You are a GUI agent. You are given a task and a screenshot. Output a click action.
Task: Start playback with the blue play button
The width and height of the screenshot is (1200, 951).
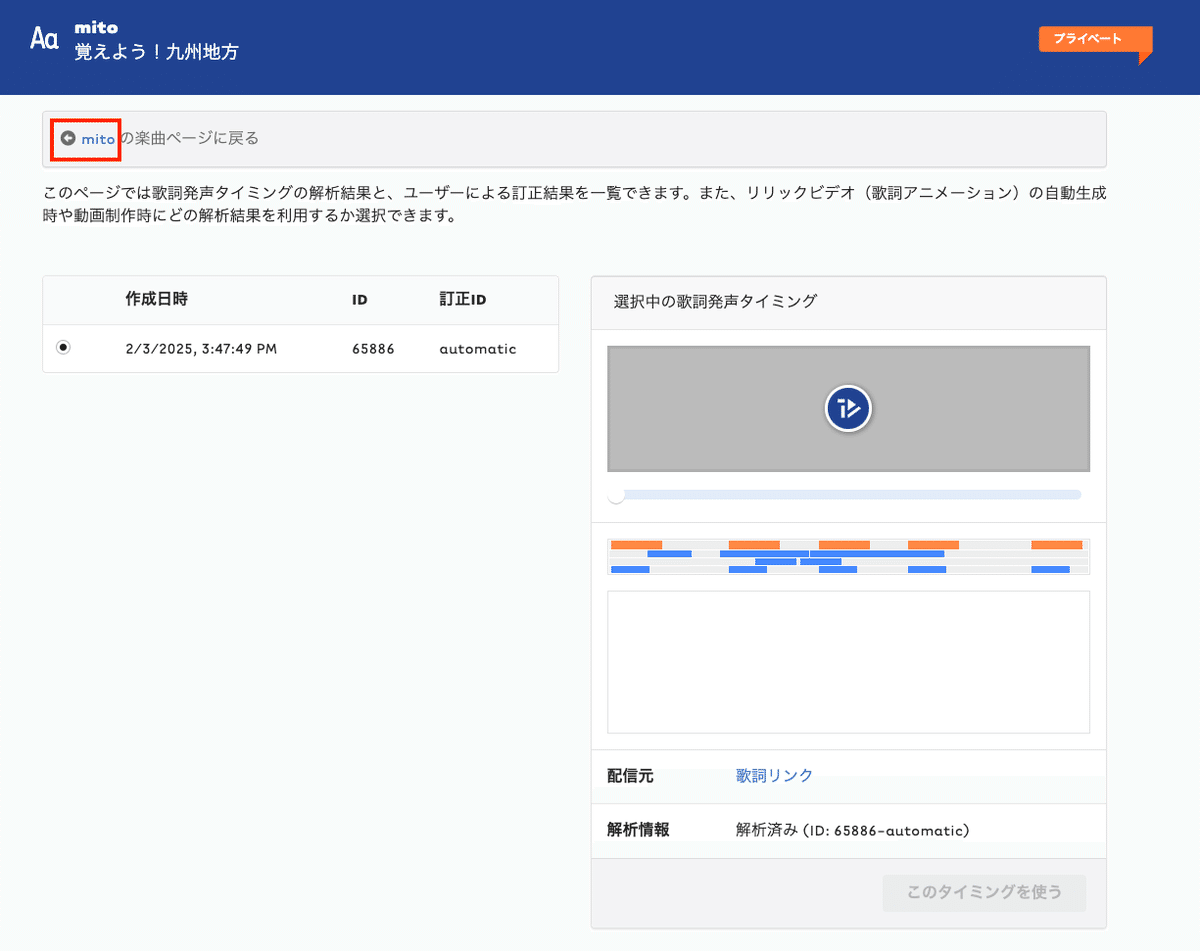848,409
